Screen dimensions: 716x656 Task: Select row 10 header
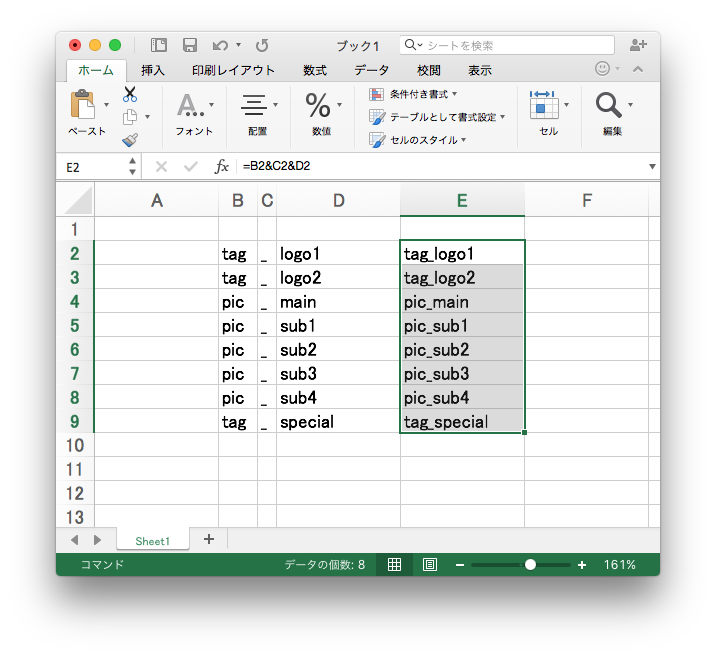pos(75,445)
